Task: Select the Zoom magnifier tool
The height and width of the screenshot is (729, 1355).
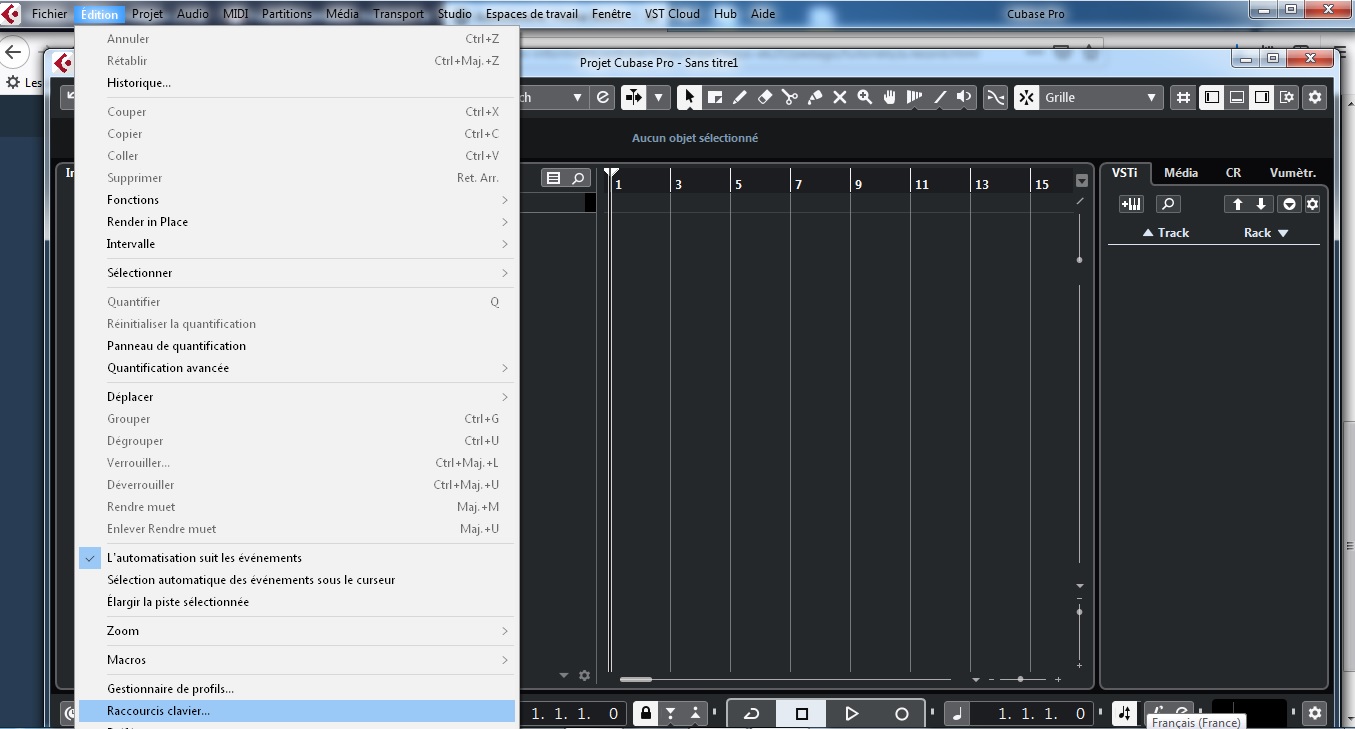Action: pyautogui.click(x=865, y=97)
